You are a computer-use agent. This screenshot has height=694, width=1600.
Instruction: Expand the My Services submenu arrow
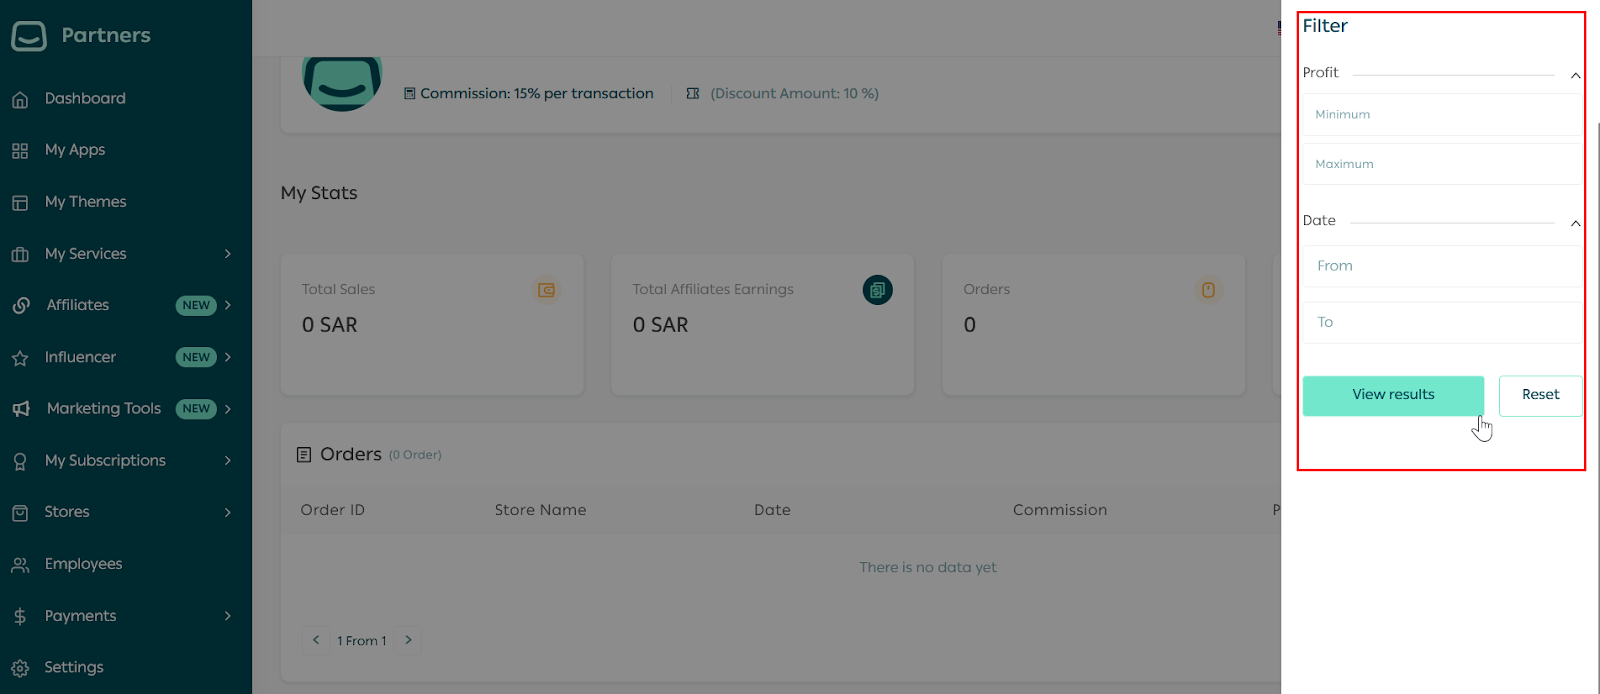(228, 254)
